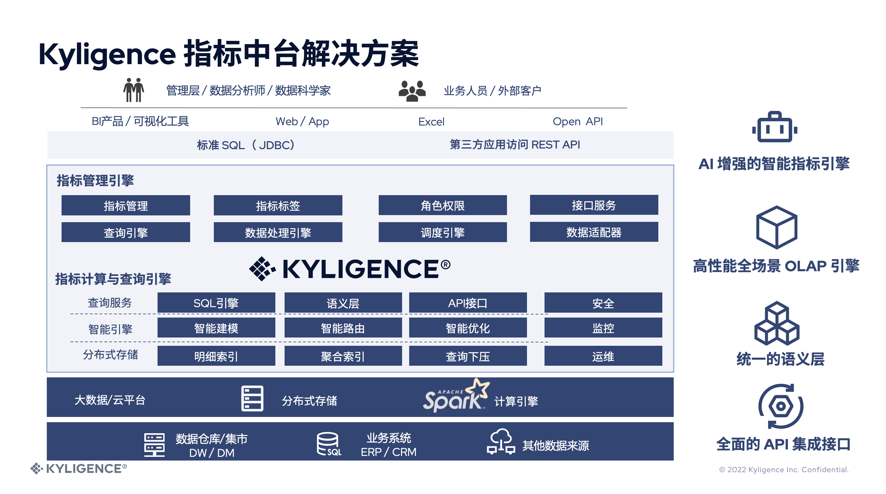Image resolution: width=886 pixels, height=494 pixels.
Task: Select the 指标管理 box
Action: 126,206
